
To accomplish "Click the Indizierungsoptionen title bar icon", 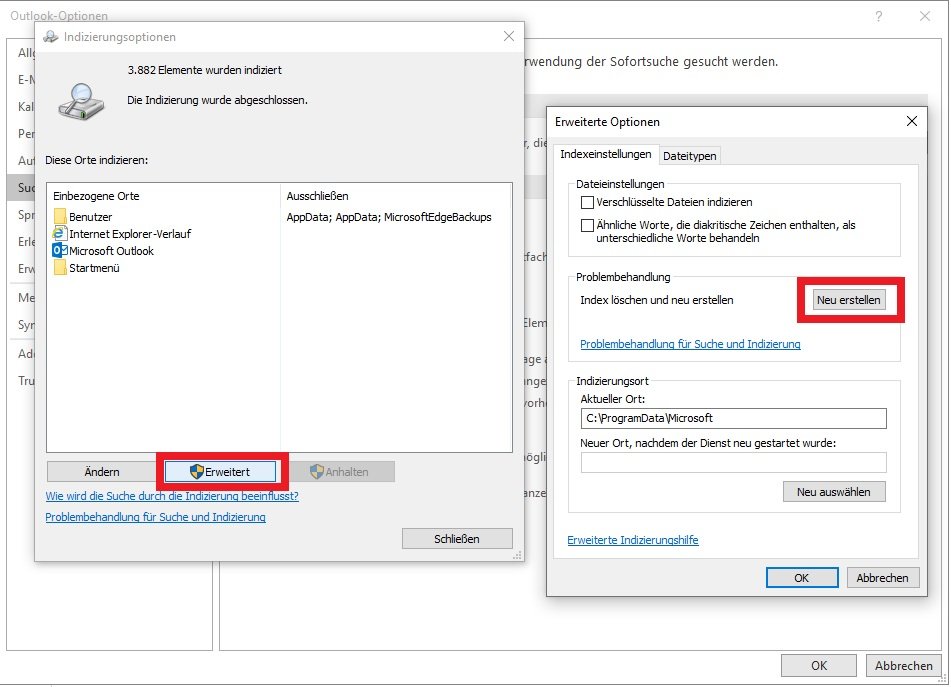I will (x=50, y=36).
